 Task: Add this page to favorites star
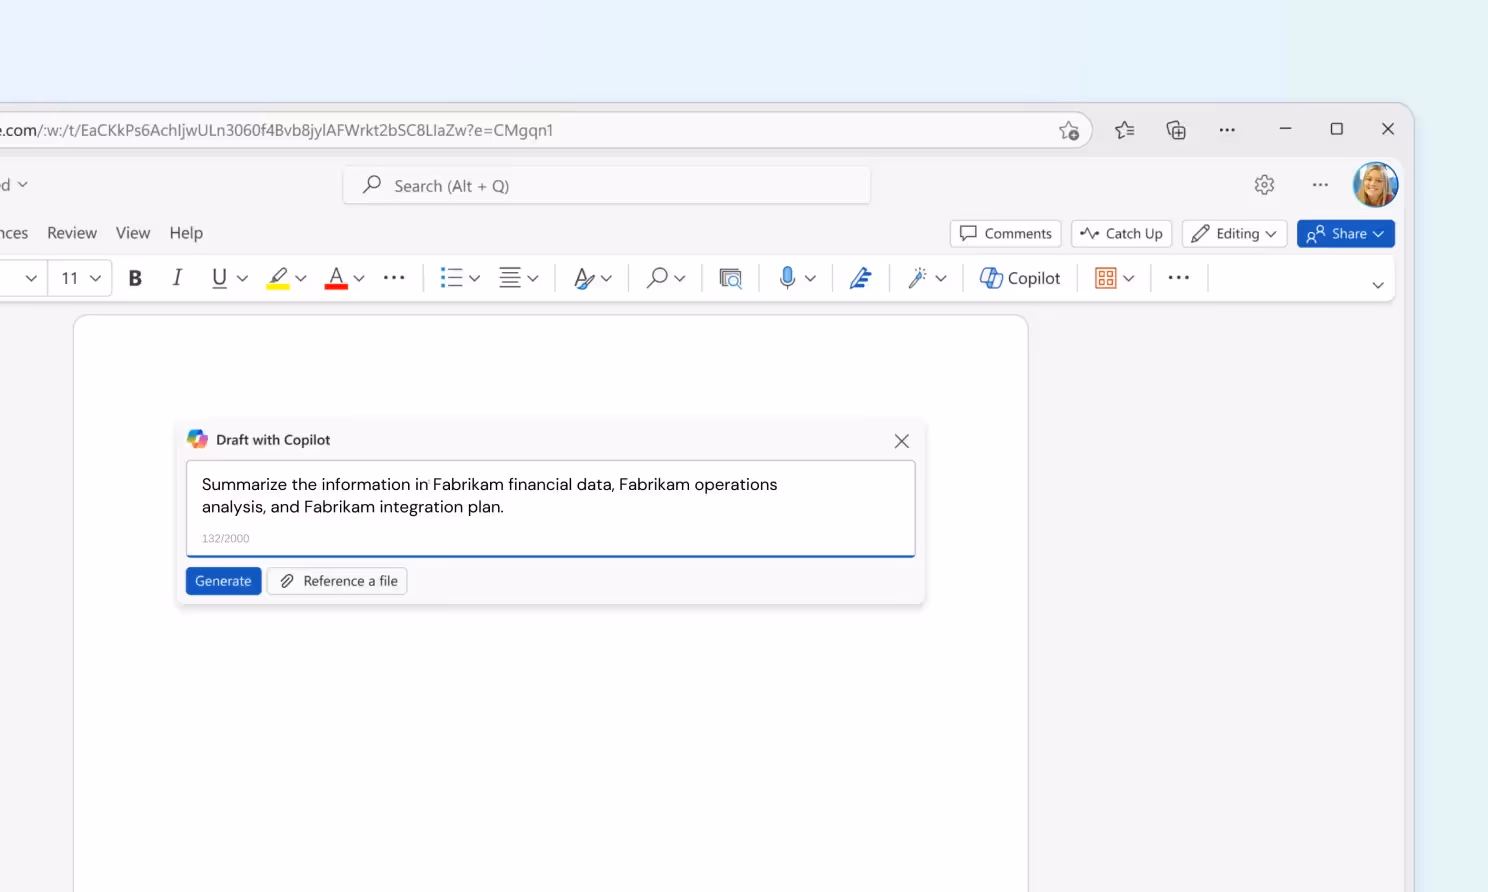(x=1069, y=130)
